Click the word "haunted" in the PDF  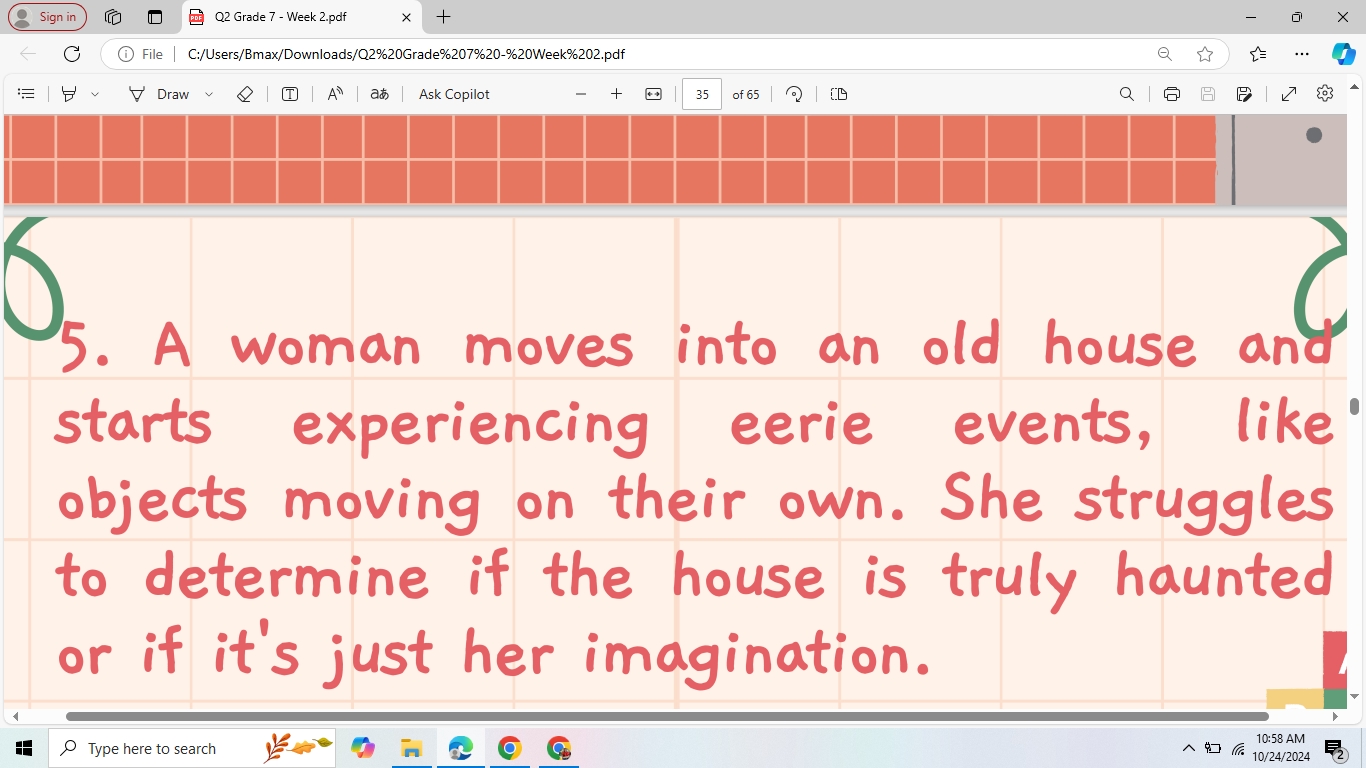pyautogui.click(x=1224, y=577)
